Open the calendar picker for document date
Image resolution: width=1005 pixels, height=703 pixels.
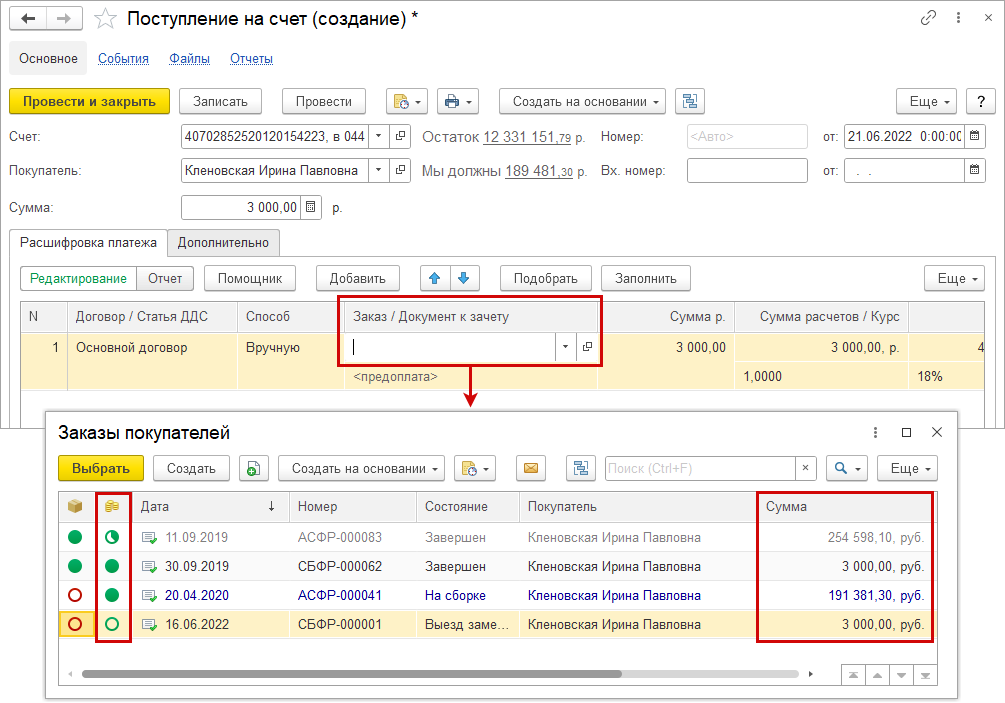point(974,136)
